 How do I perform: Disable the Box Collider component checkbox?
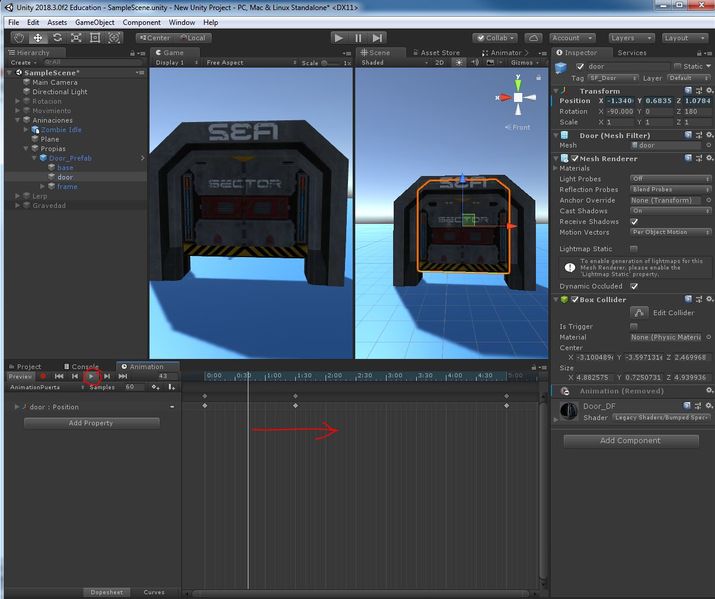click(575, 300)
